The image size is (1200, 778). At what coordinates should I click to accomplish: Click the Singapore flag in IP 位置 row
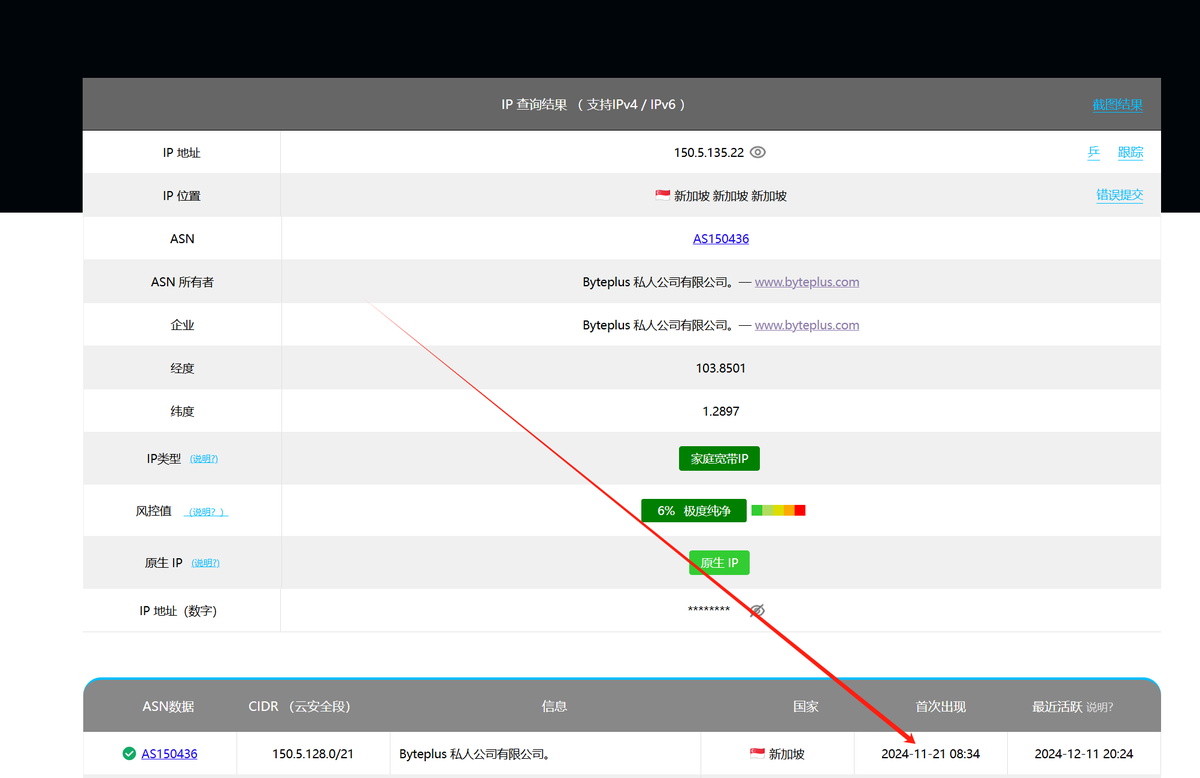click(x=662, y=196)
